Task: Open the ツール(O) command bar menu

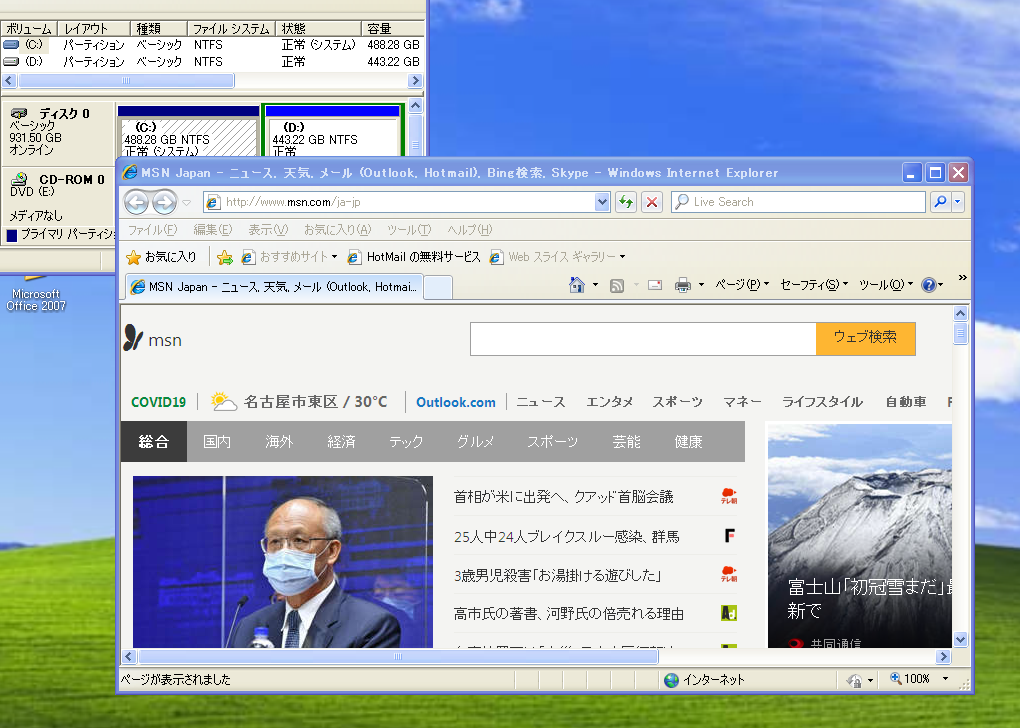Action: pos(886,284)
